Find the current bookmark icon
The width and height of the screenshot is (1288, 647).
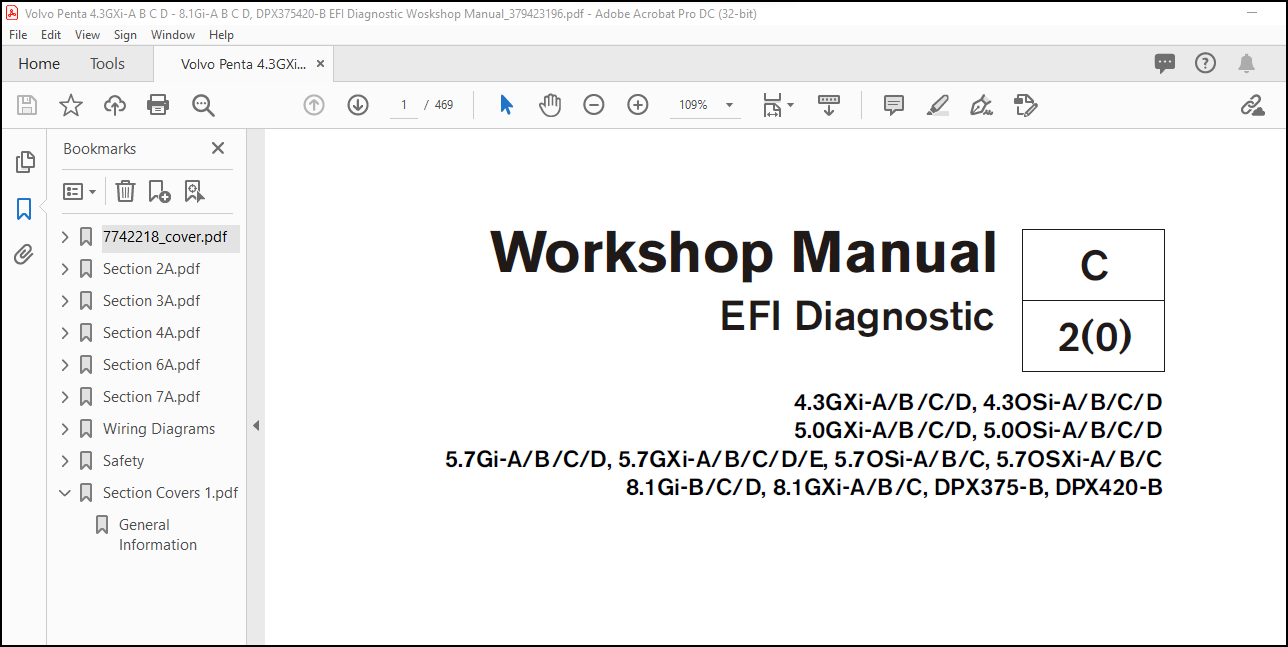pos(194,191)
